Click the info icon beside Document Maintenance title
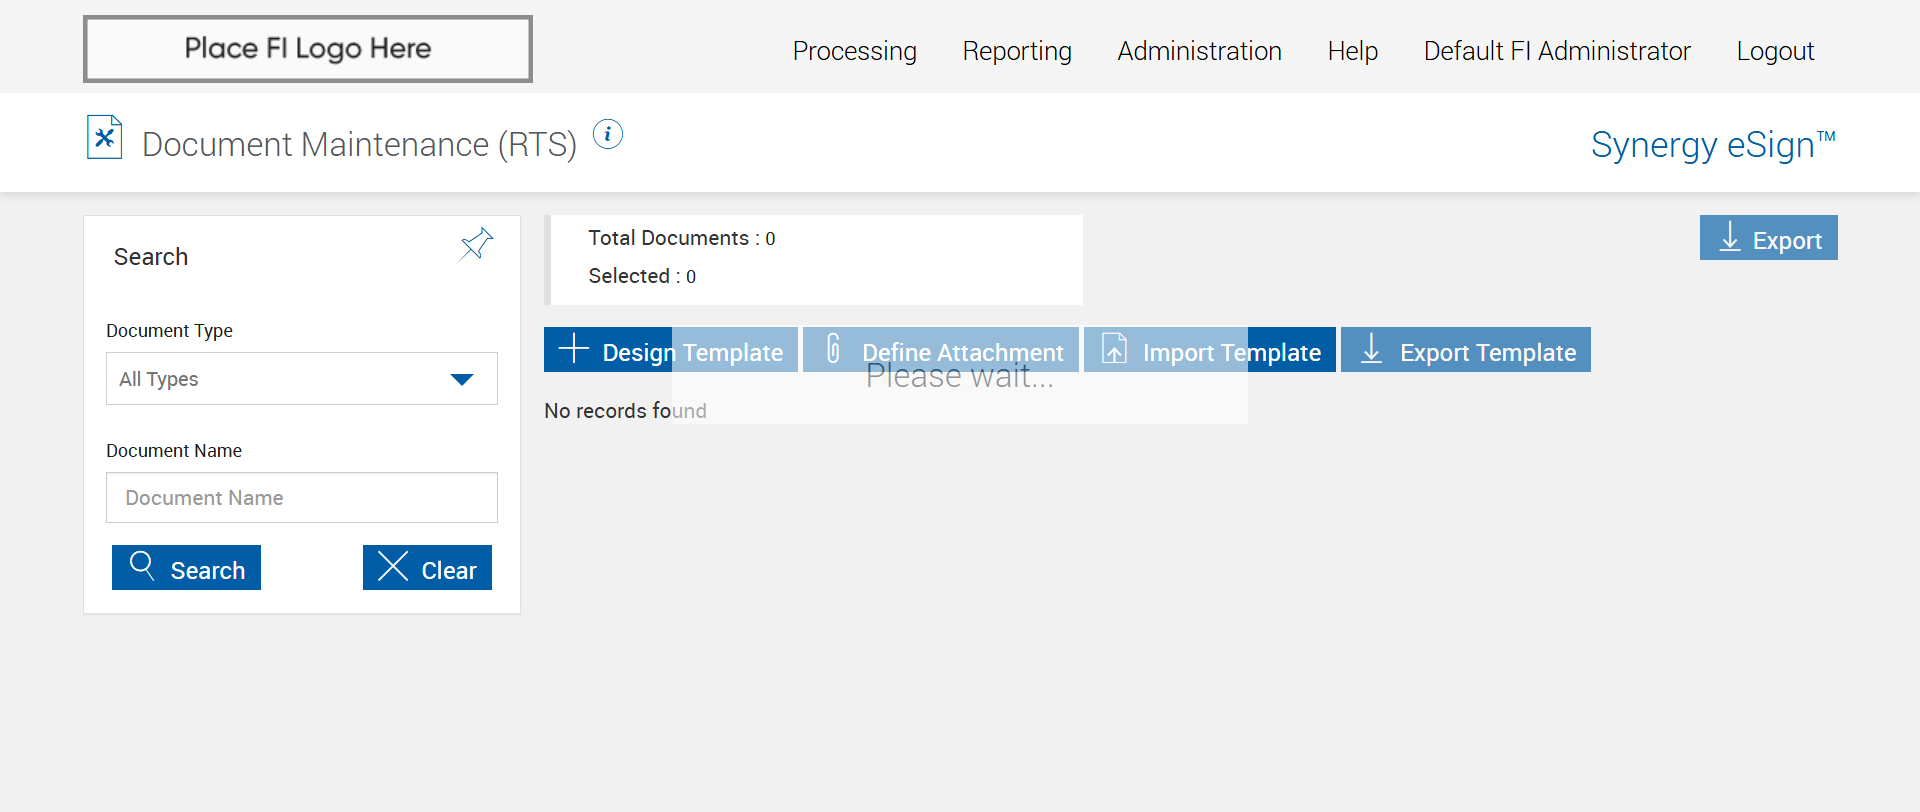This screenshot has height=812, width=1920. [x=608, y=134]
